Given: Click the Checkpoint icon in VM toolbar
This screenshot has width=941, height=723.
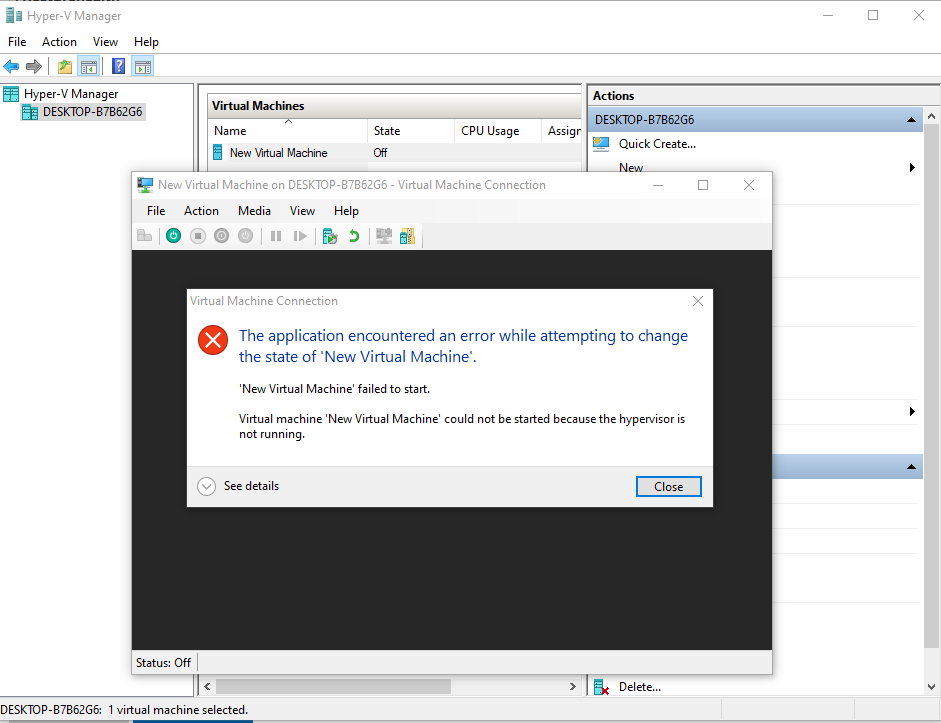Looking at the screenshot, I should [x=329, y=236].
